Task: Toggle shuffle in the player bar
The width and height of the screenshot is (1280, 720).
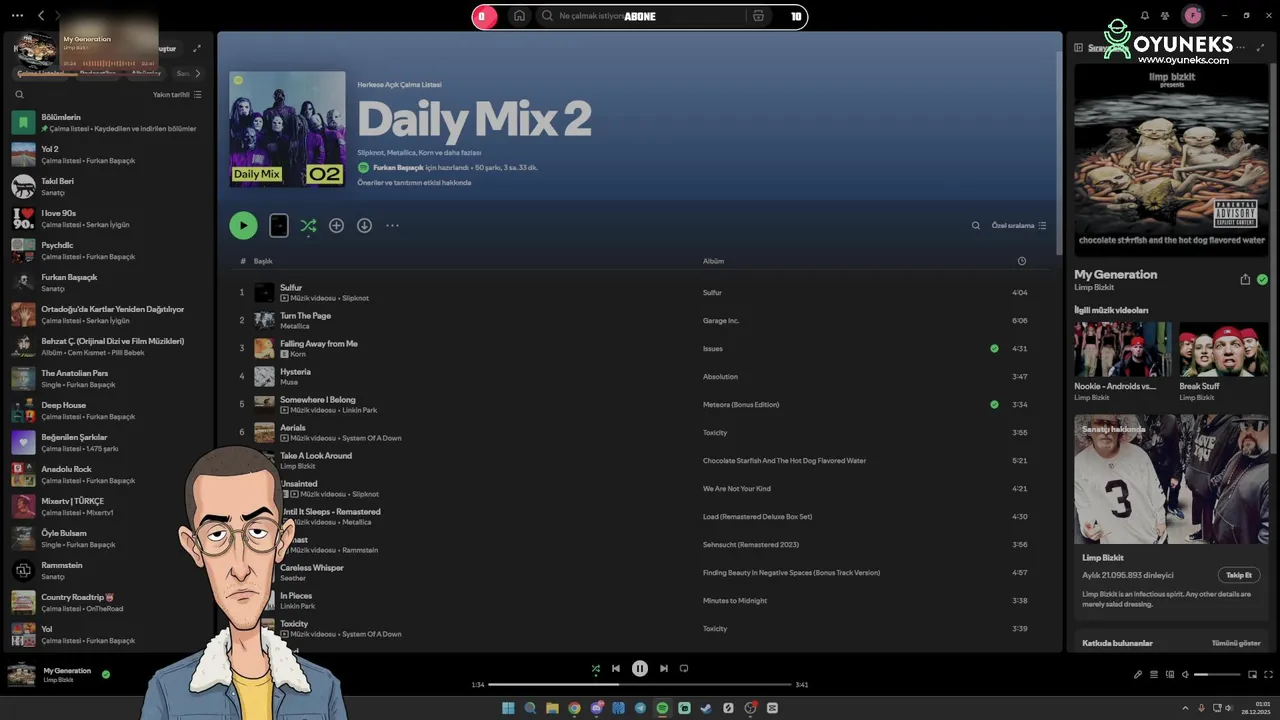Action: (596, 669)
